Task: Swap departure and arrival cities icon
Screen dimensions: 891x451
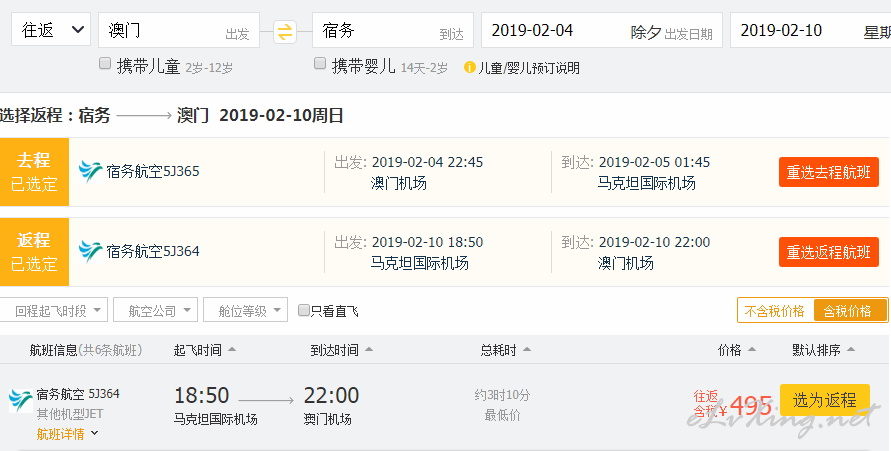Action: pyautogui.click(x=285, y=31)
